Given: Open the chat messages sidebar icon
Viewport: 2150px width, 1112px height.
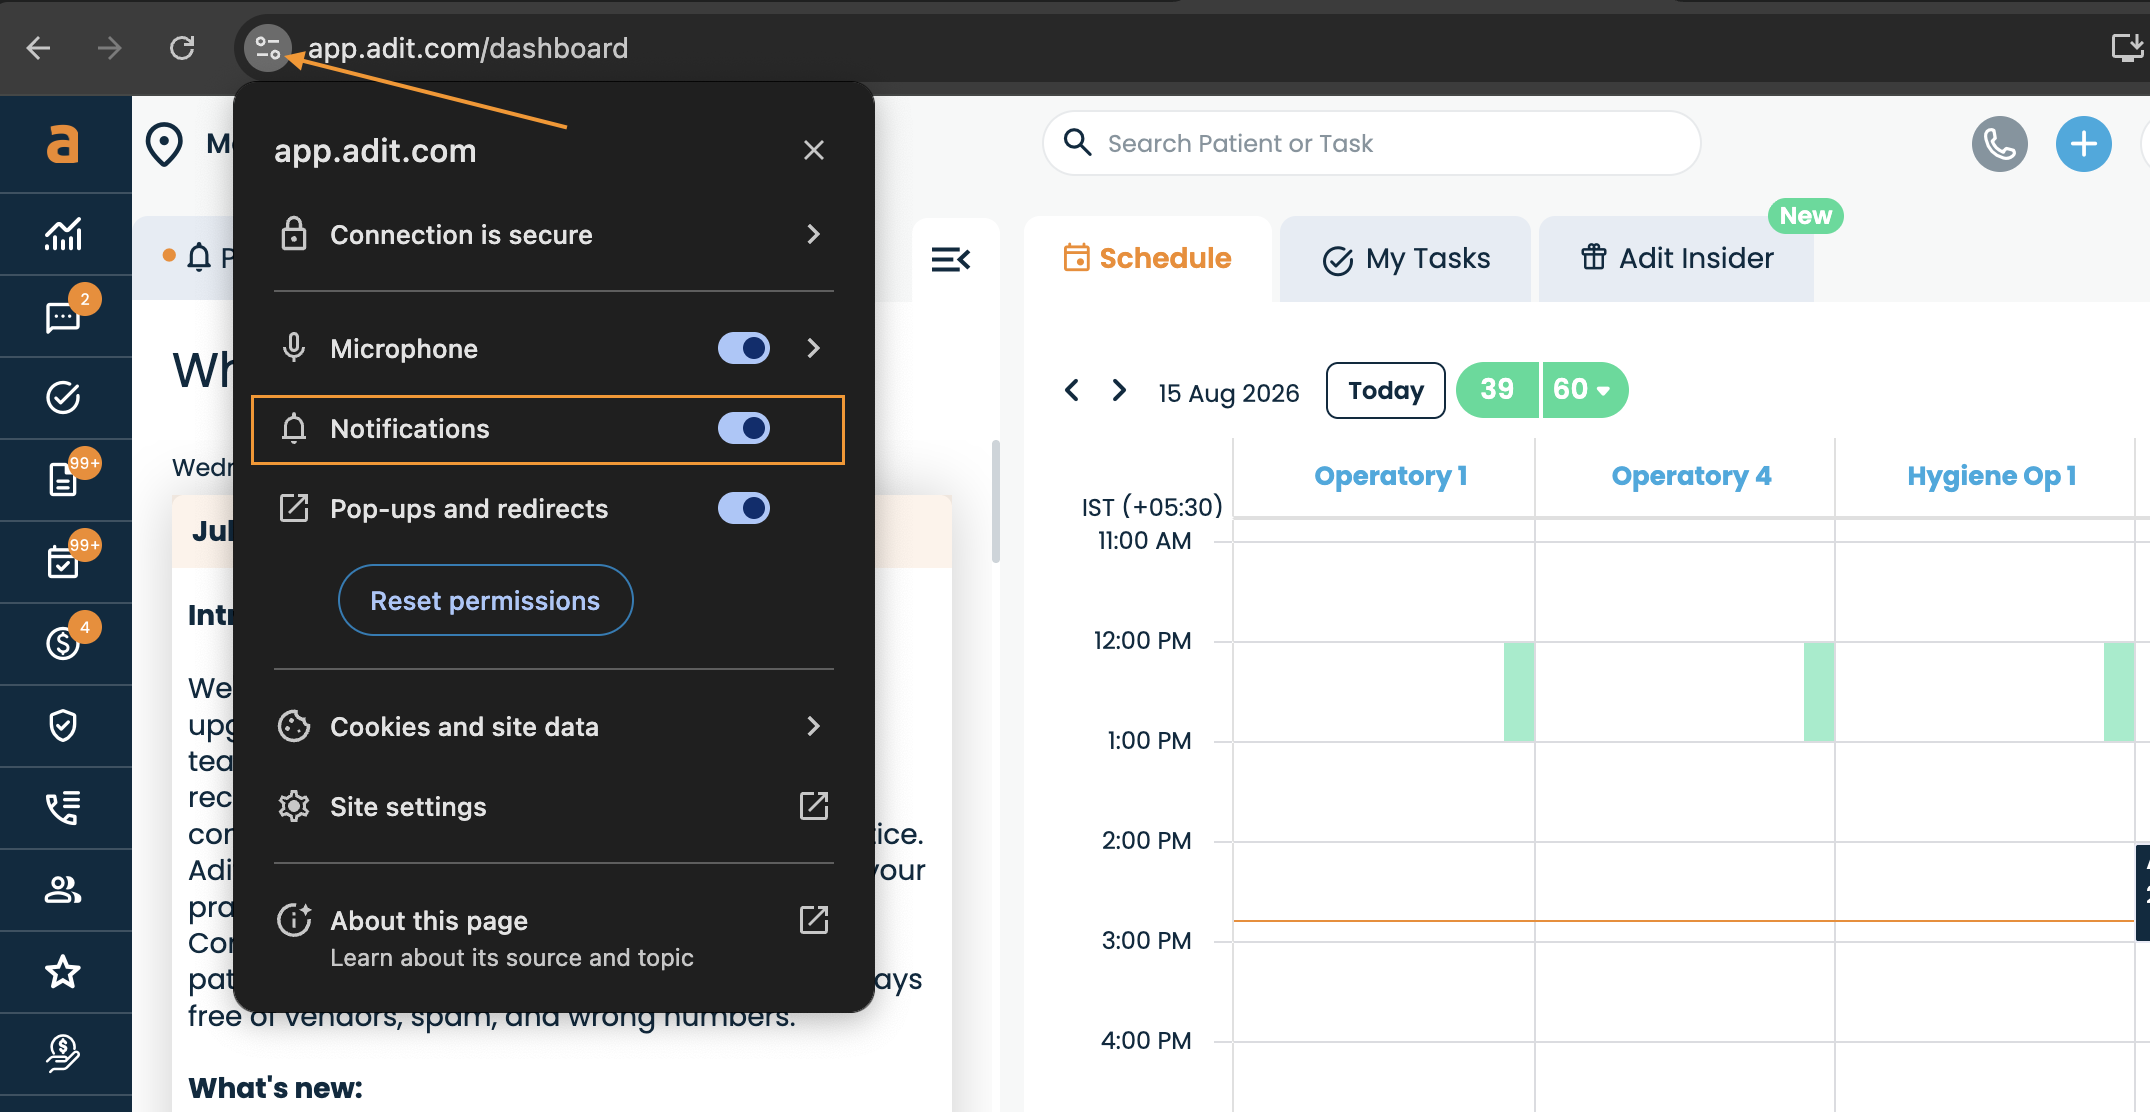Looking at the screenshot, I should (63, 316).
